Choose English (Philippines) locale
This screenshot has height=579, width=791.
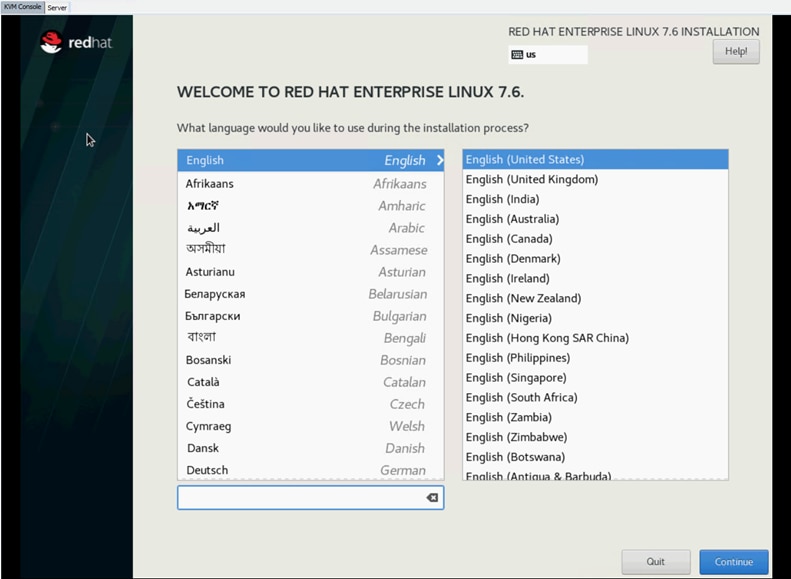pos(595,358)
